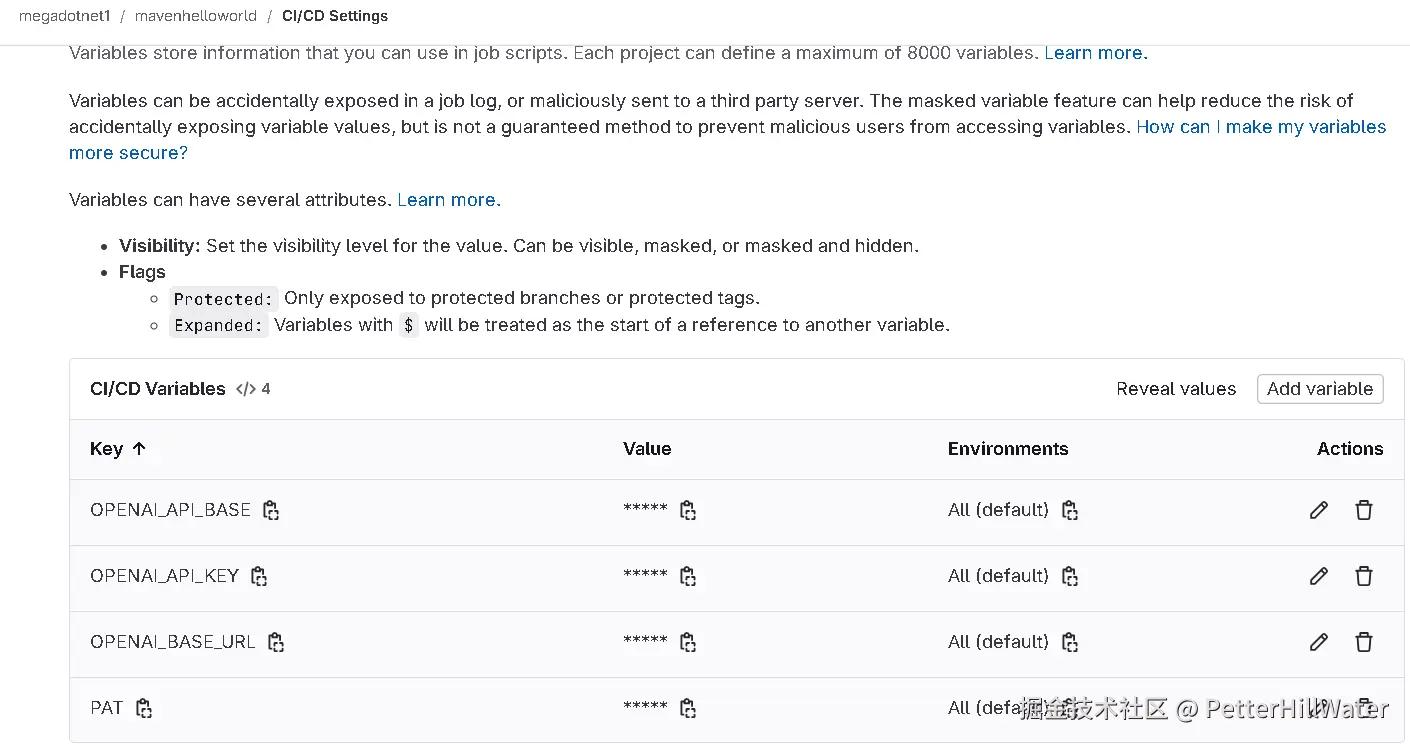The height and width of the screenshot is (744, 1410).
Task: Edit the OPENAI_API_BASE variable
Action: (1319, 510)
